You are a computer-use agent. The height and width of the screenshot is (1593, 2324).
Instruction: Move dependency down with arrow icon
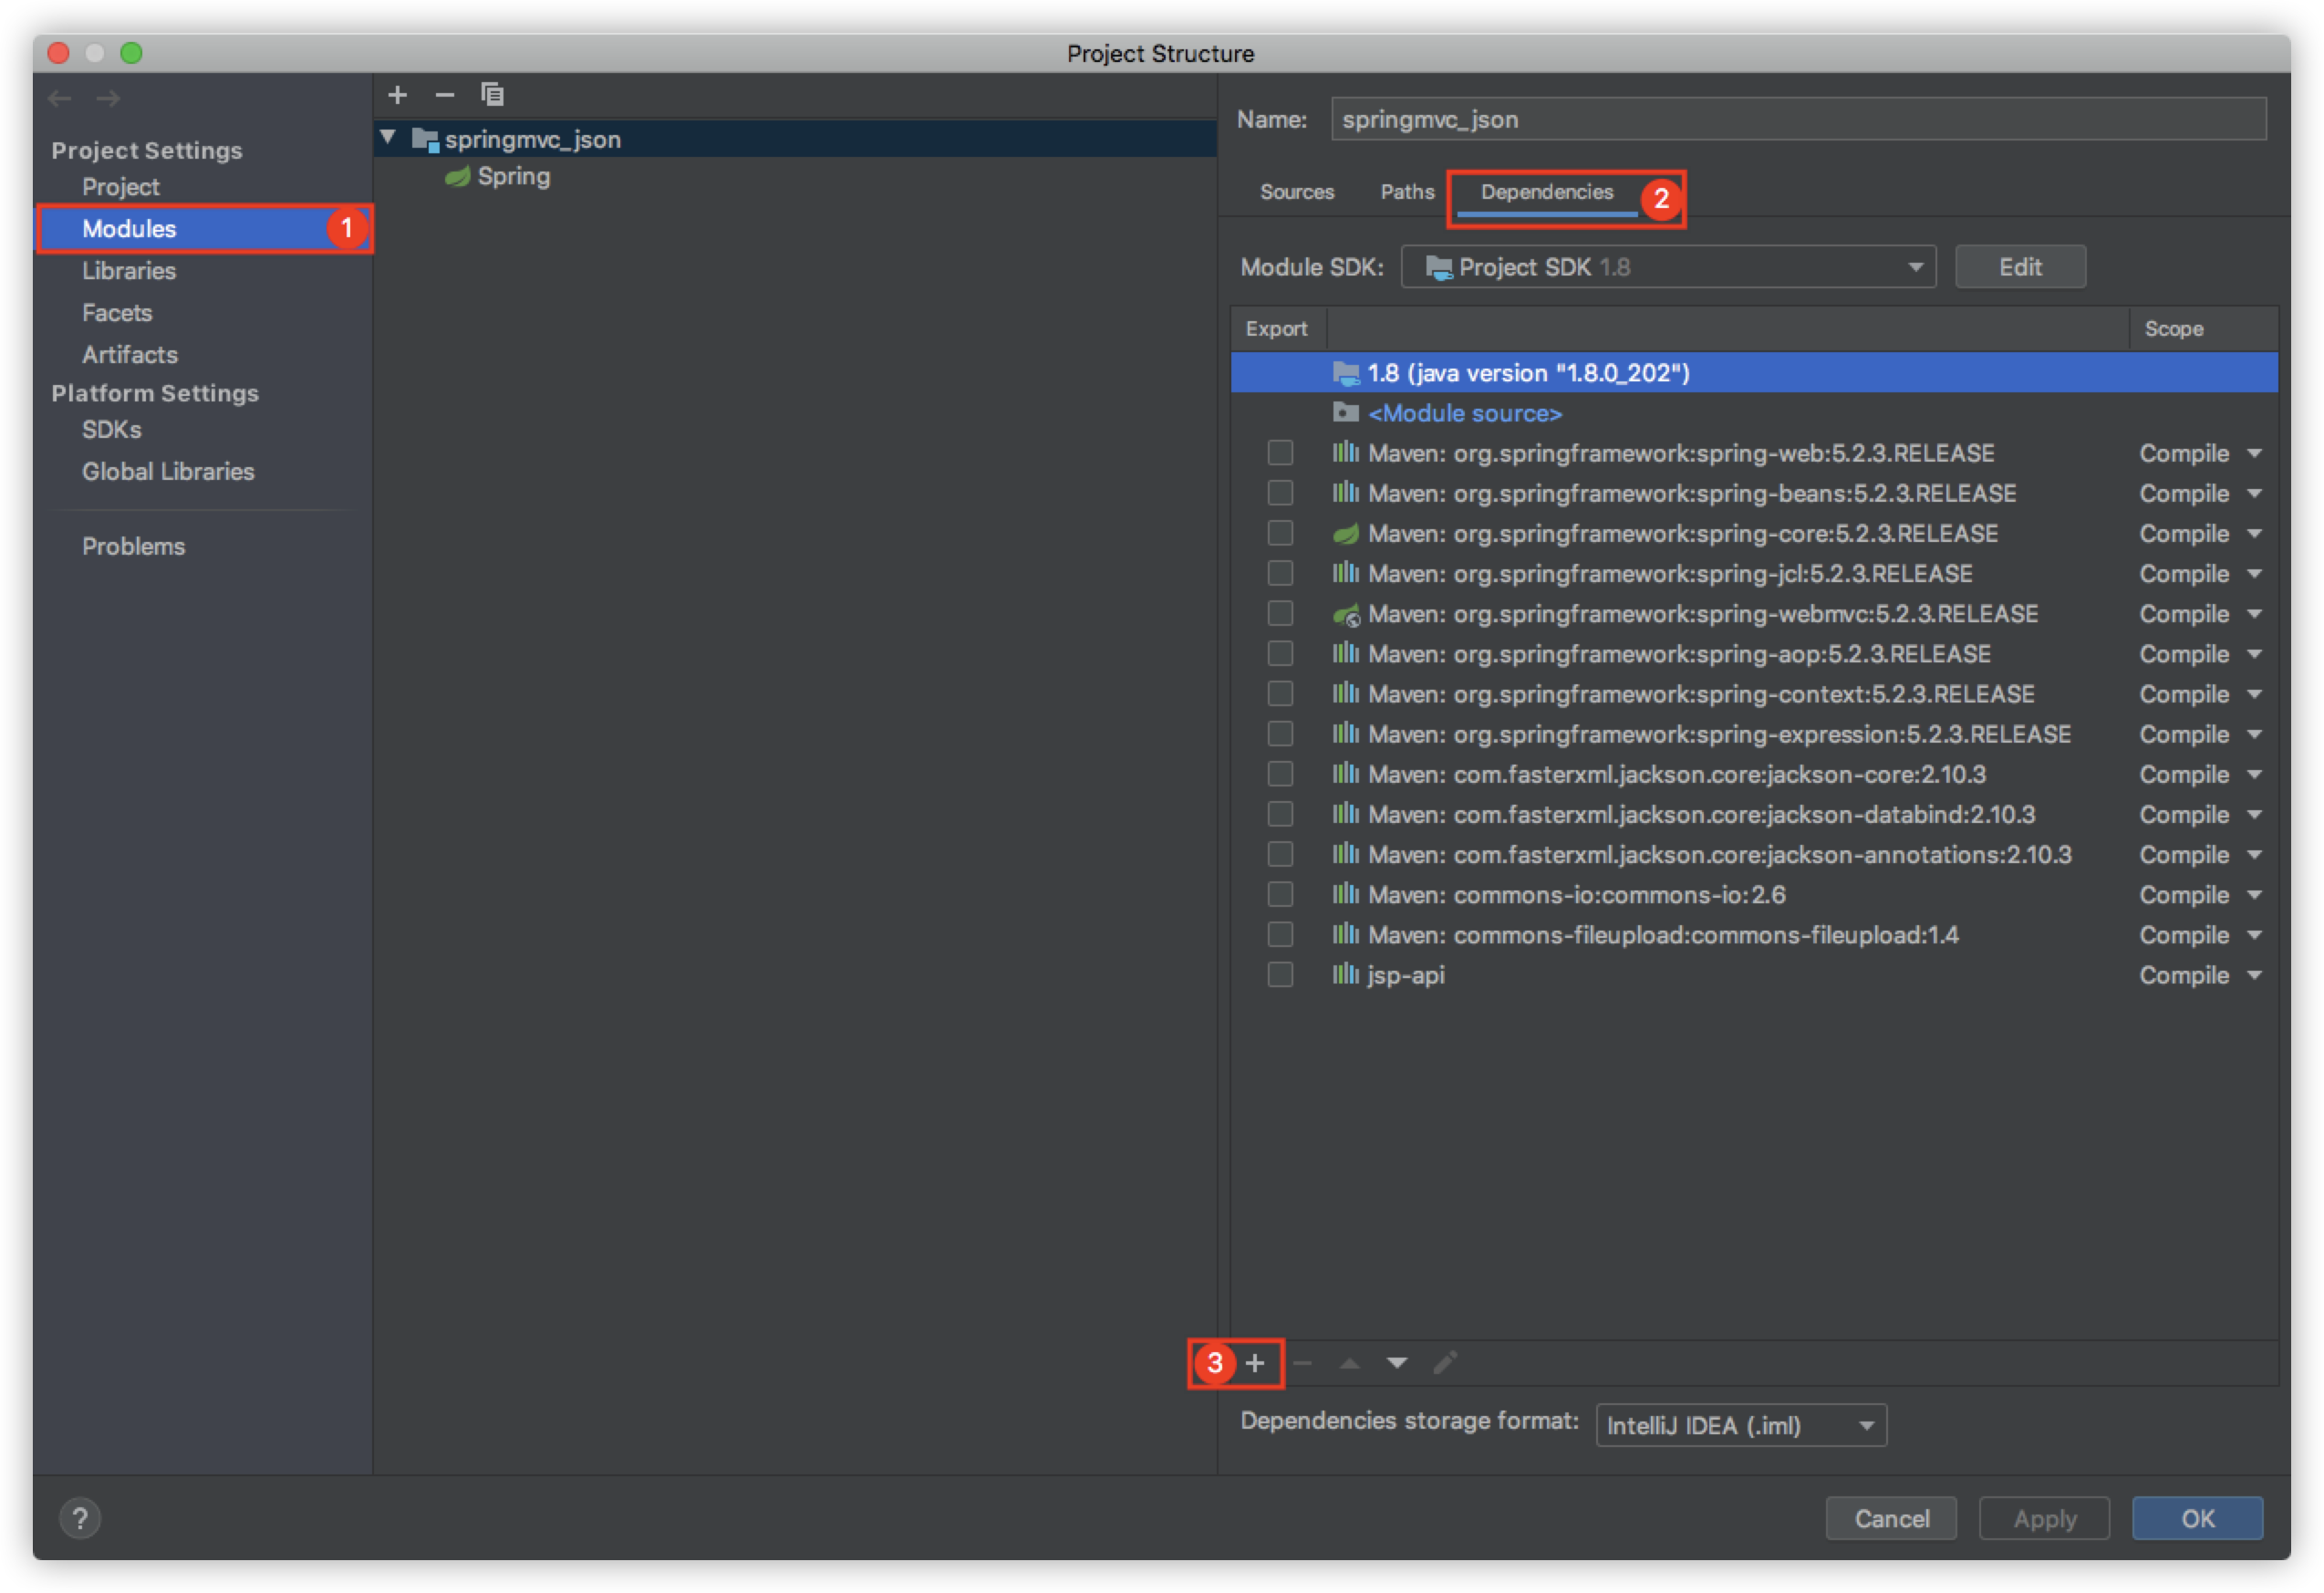(x=1397, y=1363)
